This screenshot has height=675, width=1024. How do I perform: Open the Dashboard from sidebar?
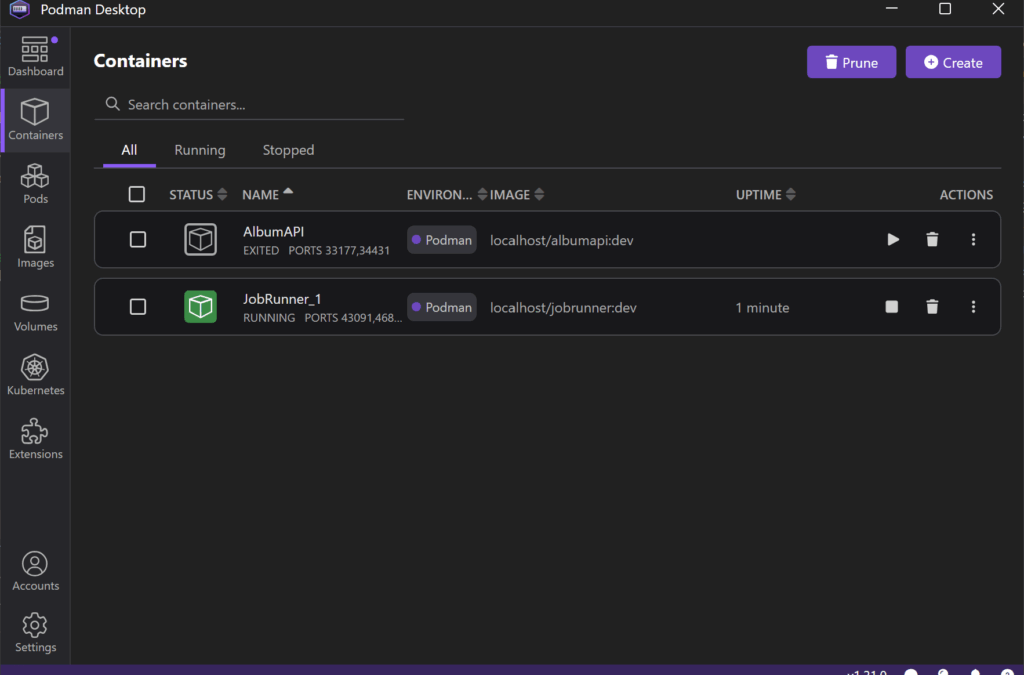pyautogui.click(x=35, y=57)
